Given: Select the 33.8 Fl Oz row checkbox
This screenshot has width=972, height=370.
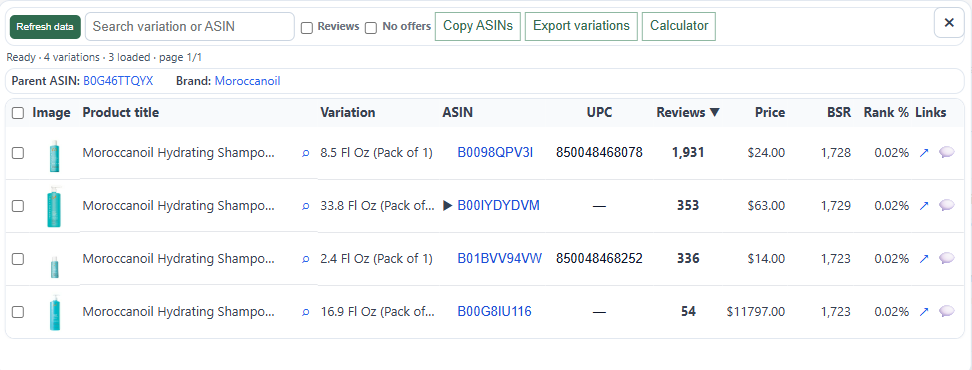Looking at the screenshot, I should [x=18, y=206].
